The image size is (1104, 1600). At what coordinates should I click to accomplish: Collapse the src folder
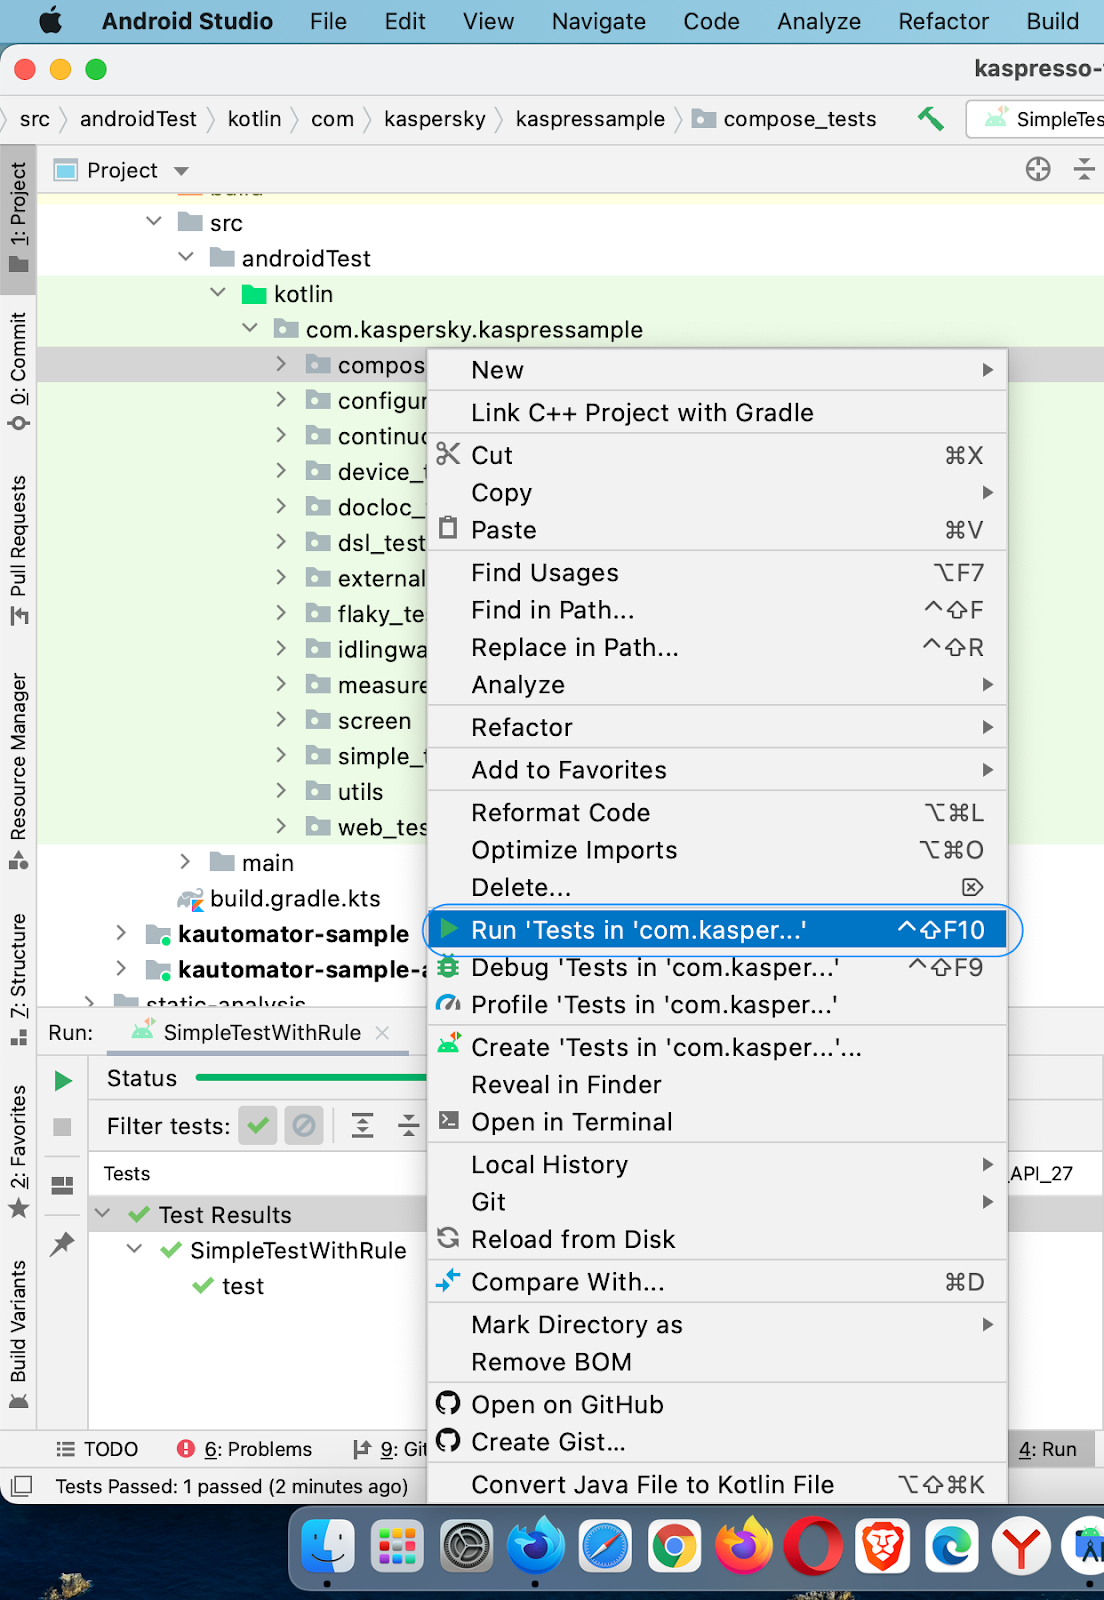pos(154,222)
